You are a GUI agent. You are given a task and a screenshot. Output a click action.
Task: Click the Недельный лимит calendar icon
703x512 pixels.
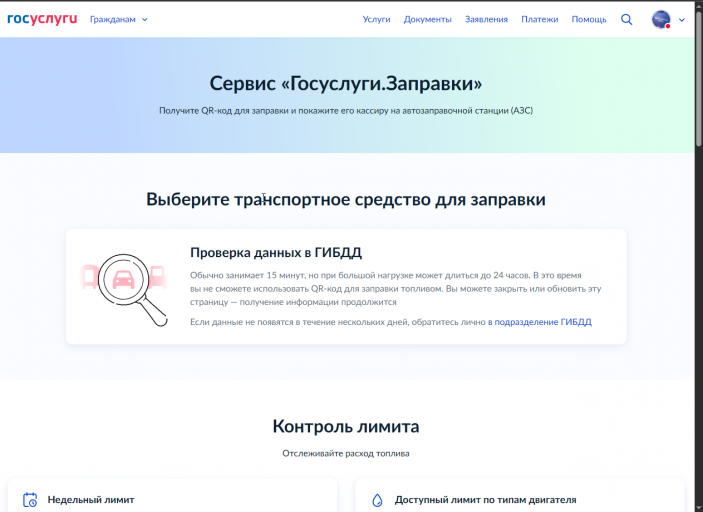click(30, 499)
